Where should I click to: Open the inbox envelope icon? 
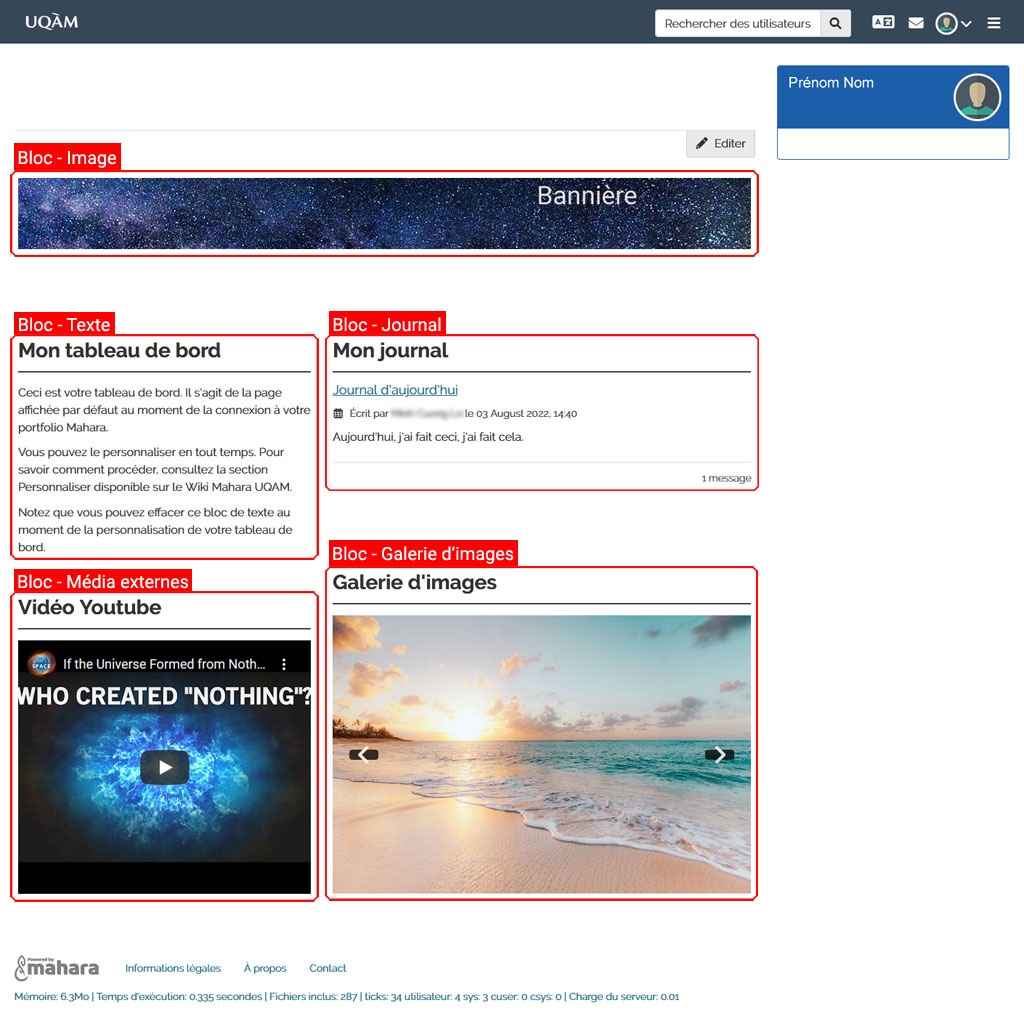click(916, 24)
